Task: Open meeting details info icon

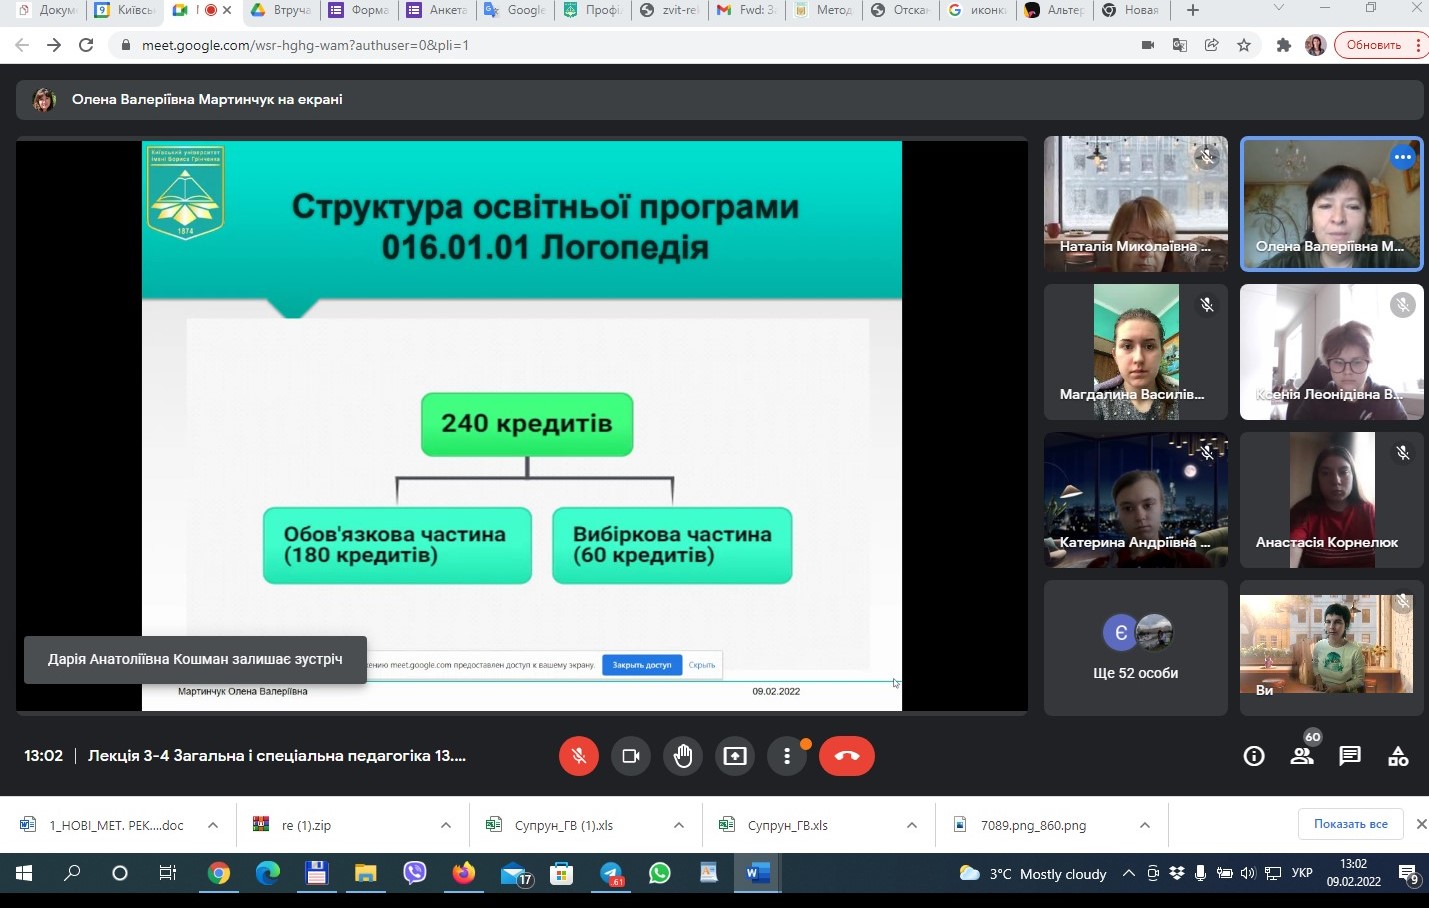Action: [x=1253, y=756]
